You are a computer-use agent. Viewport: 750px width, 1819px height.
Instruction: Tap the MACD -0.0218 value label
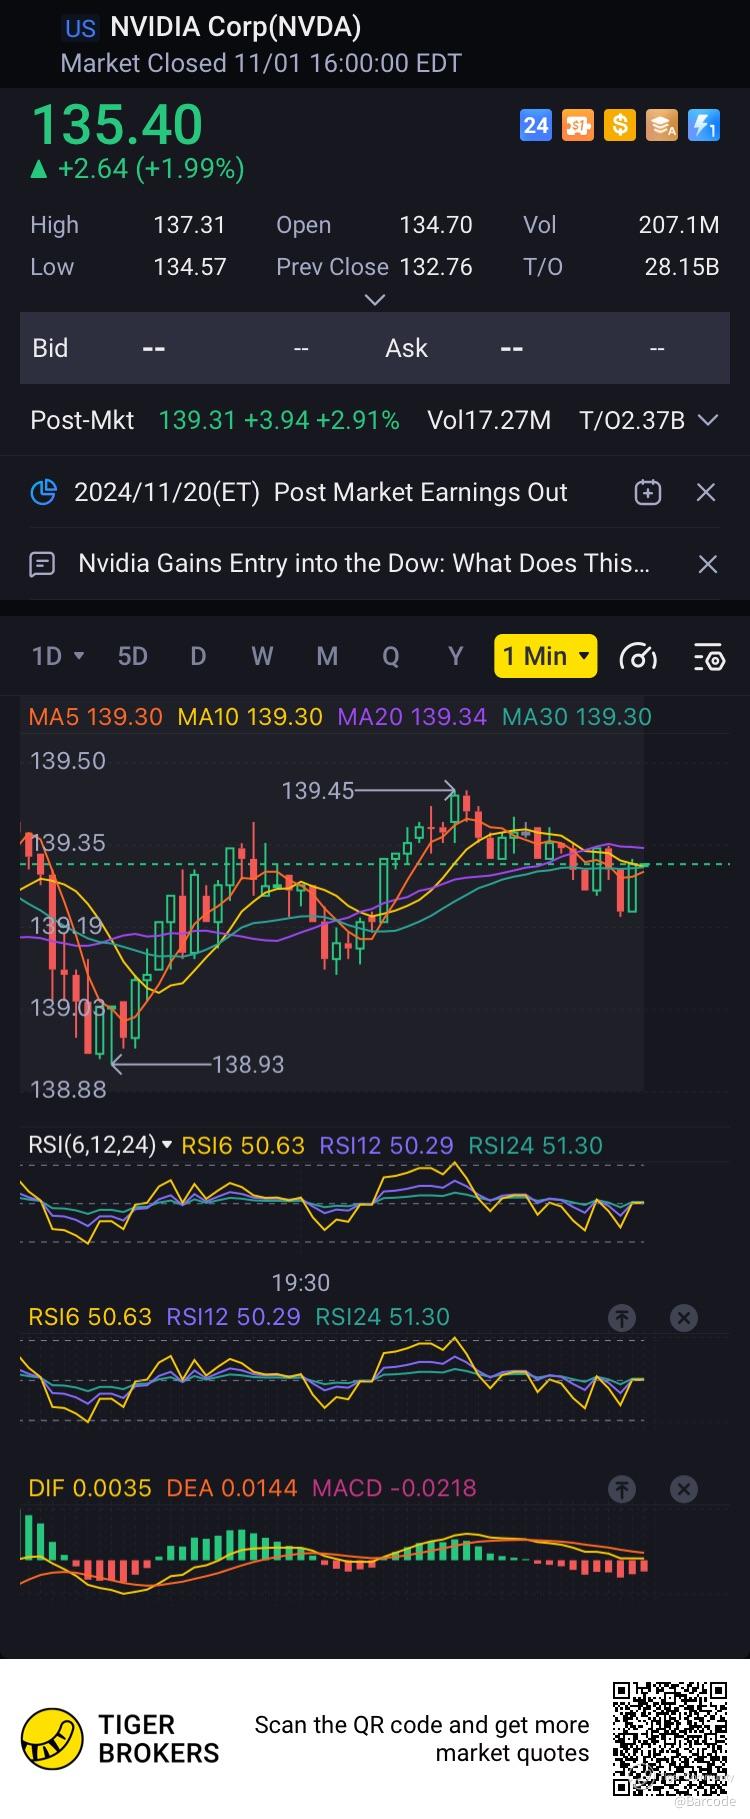click(x=394, y=1488)
